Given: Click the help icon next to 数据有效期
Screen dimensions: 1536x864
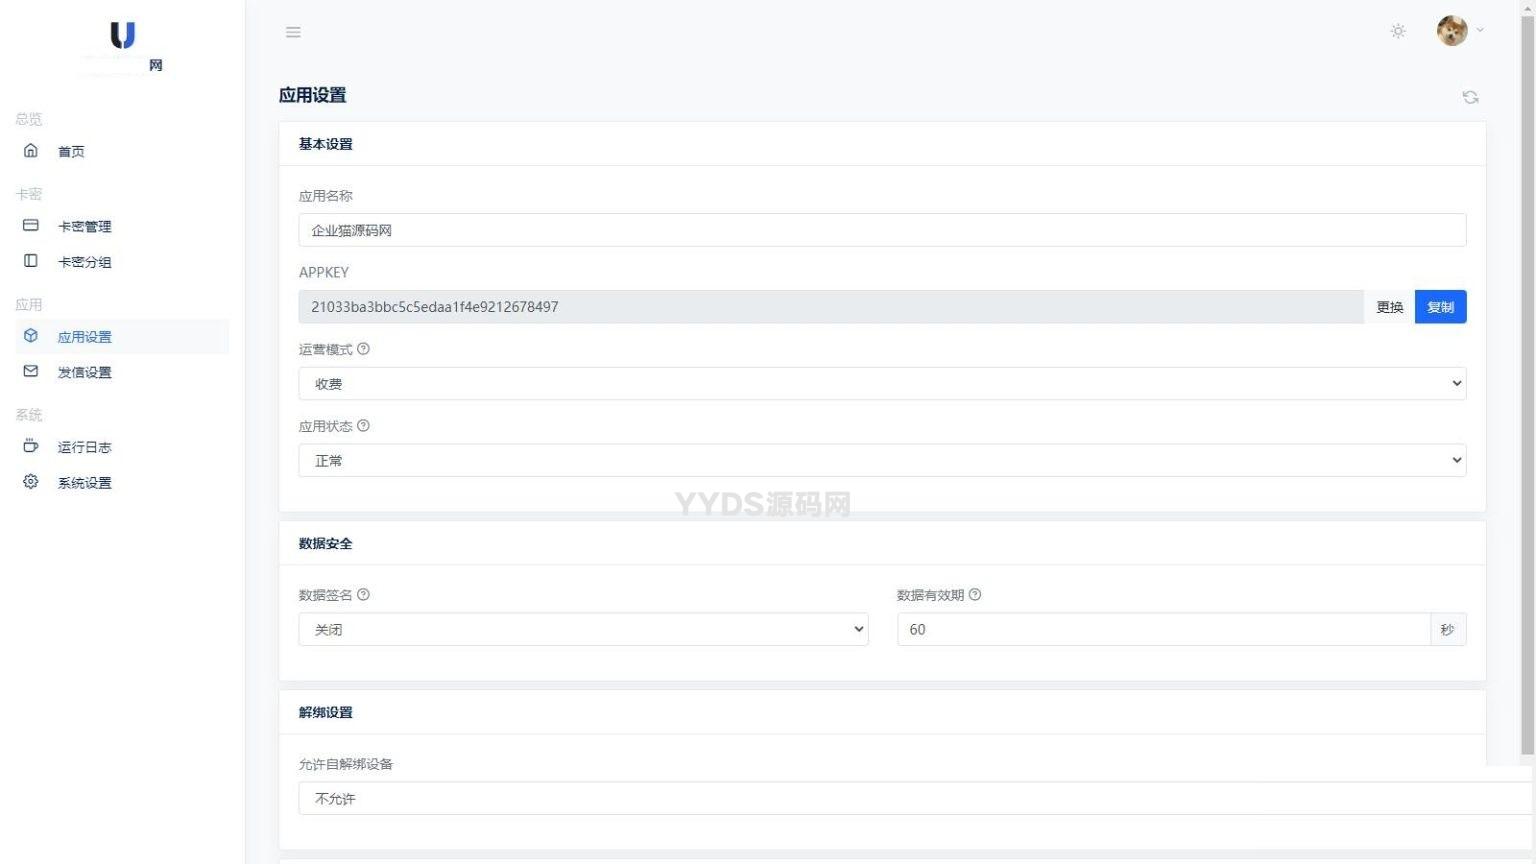Looking at the screenshot, I should [x=975, y=595].
